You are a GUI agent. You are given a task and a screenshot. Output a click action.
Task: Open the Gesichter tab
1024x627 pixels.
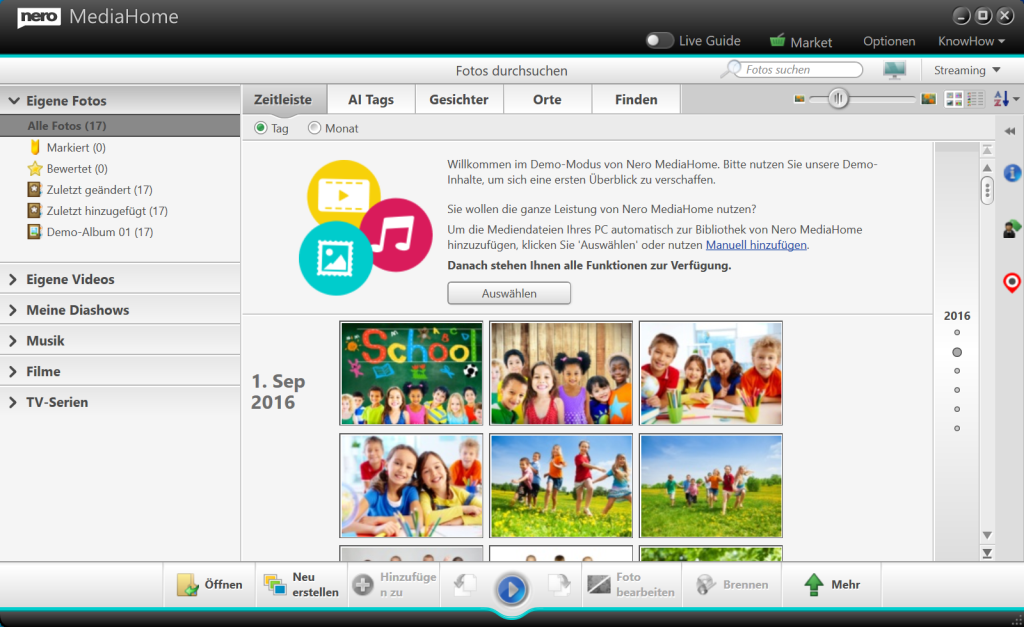tap(459, 100)
